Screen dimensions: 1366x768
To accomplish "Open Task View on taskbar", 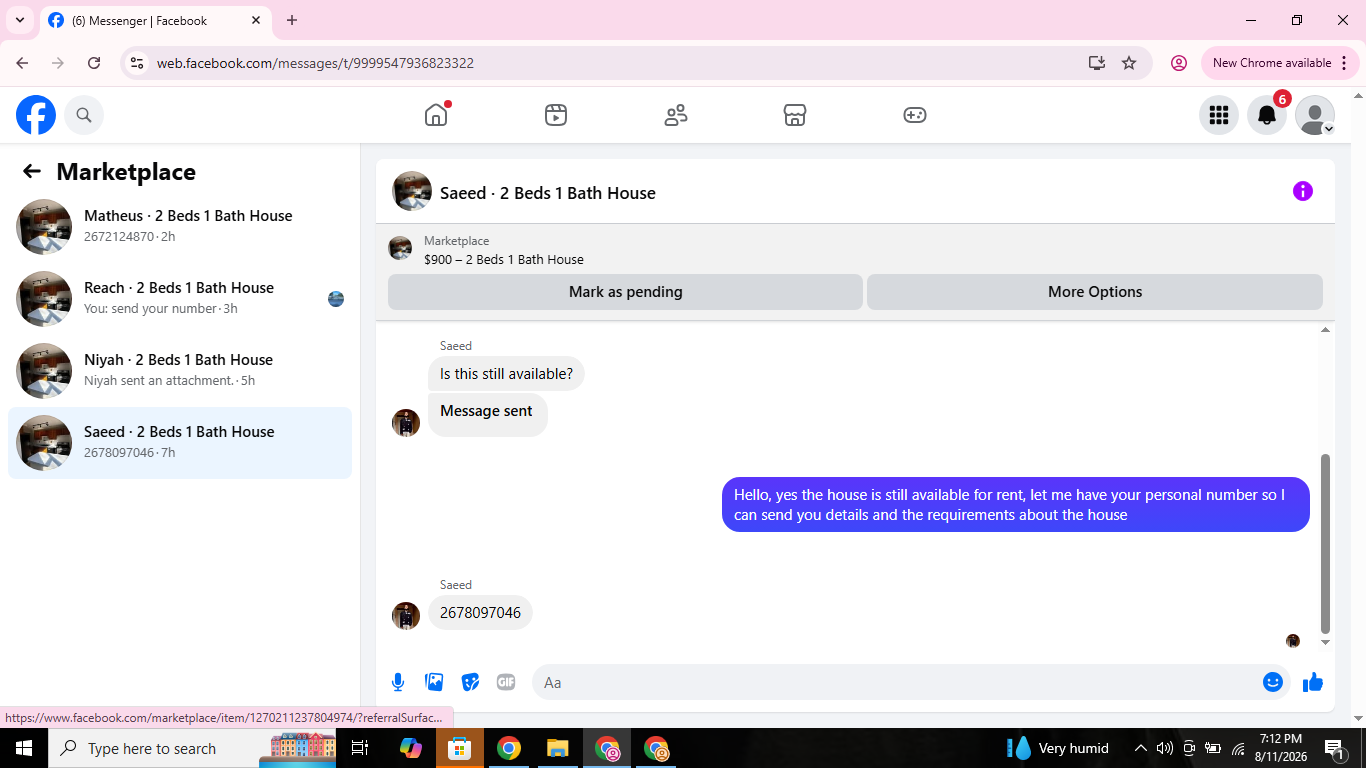I will [360, 748].
